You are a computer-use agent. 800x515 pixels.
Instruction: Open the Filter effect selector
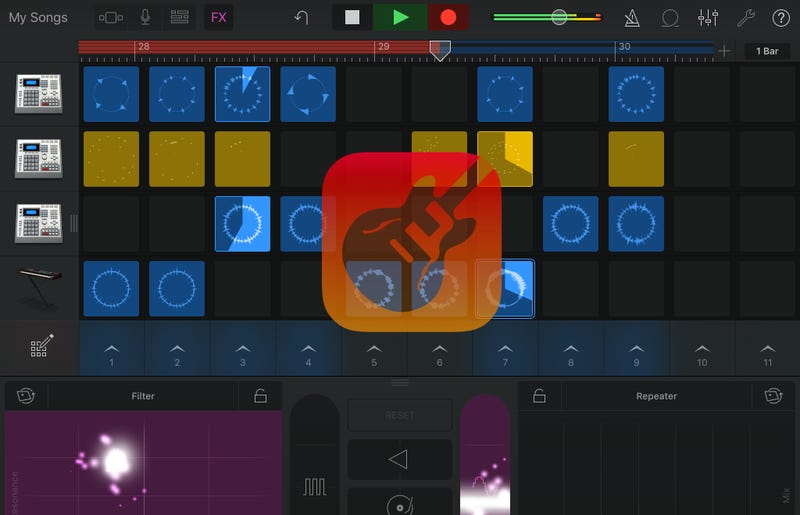143,396
